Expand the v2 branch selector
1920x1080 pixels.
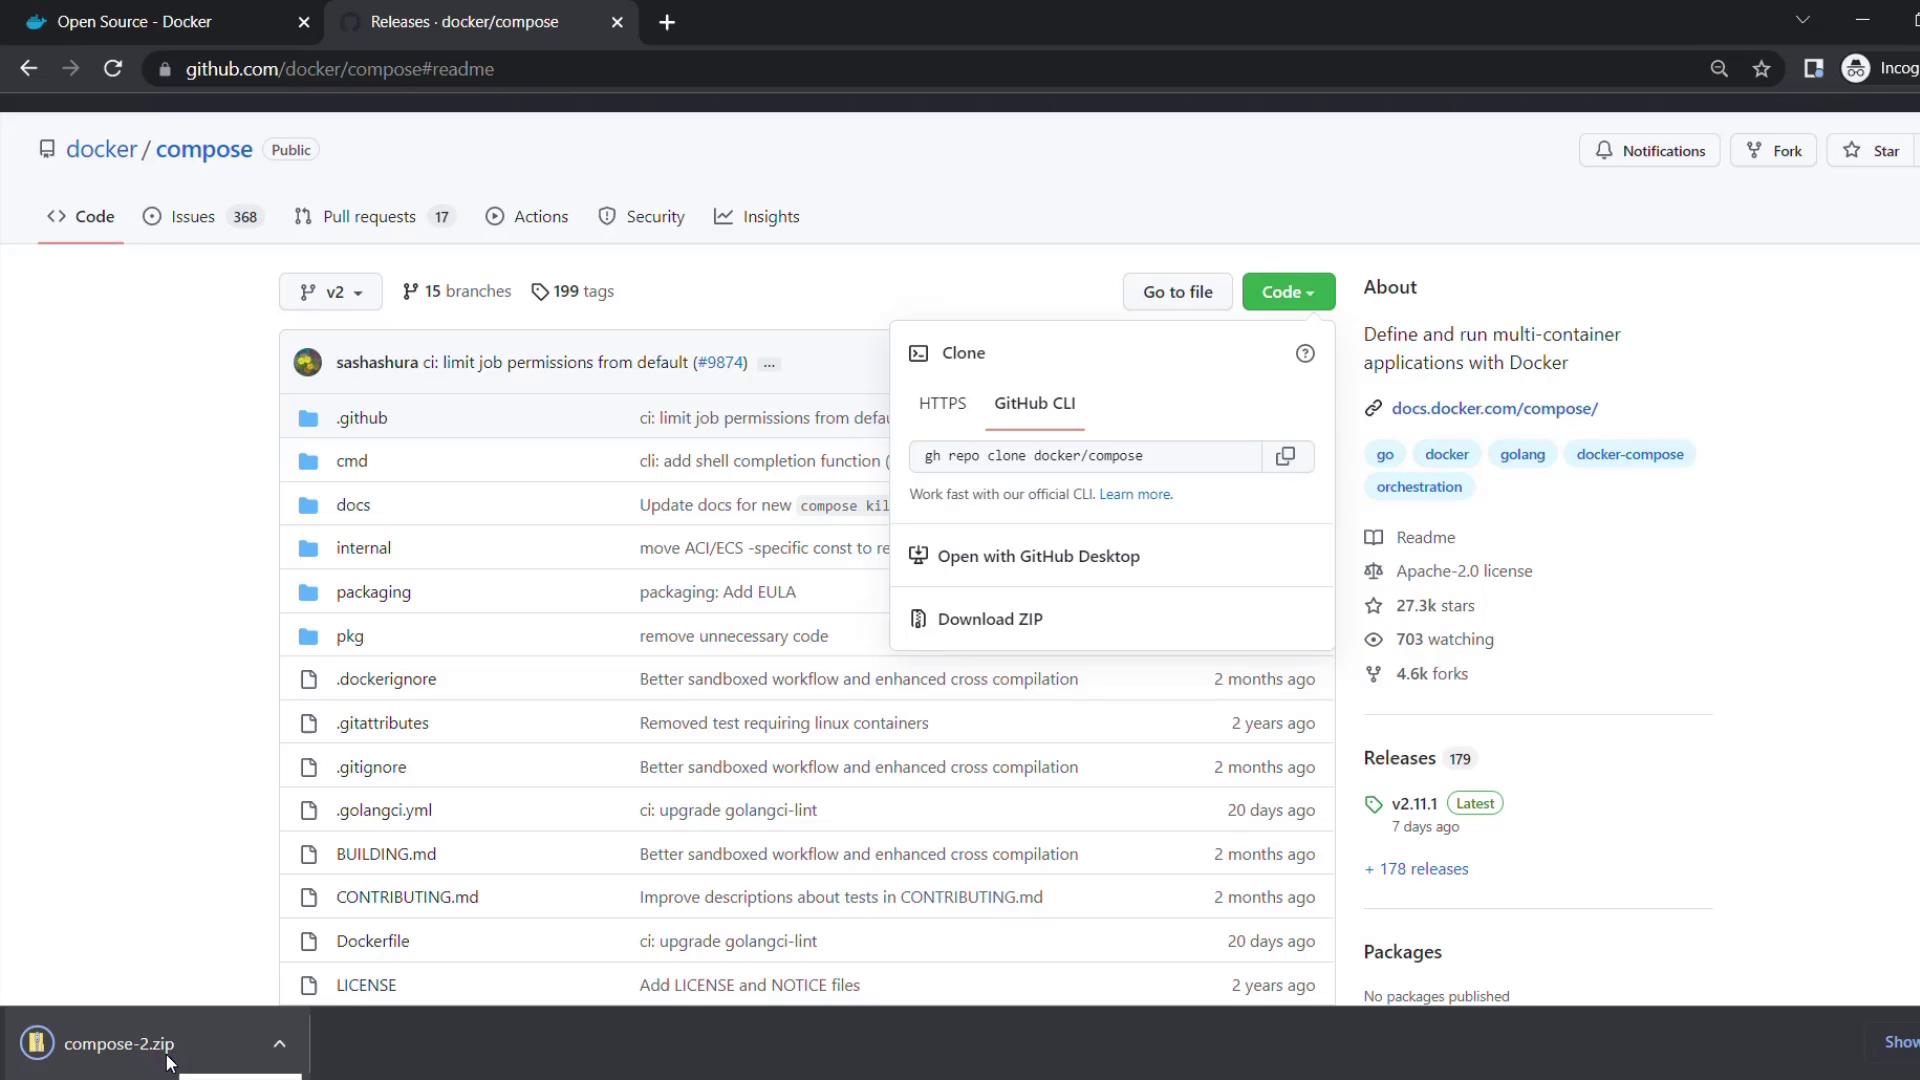click(x=331, y=292)
